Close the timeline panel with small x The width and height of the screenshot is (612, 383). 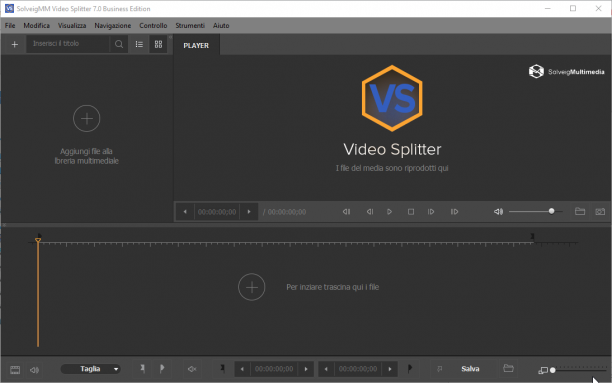click(4, 225)
